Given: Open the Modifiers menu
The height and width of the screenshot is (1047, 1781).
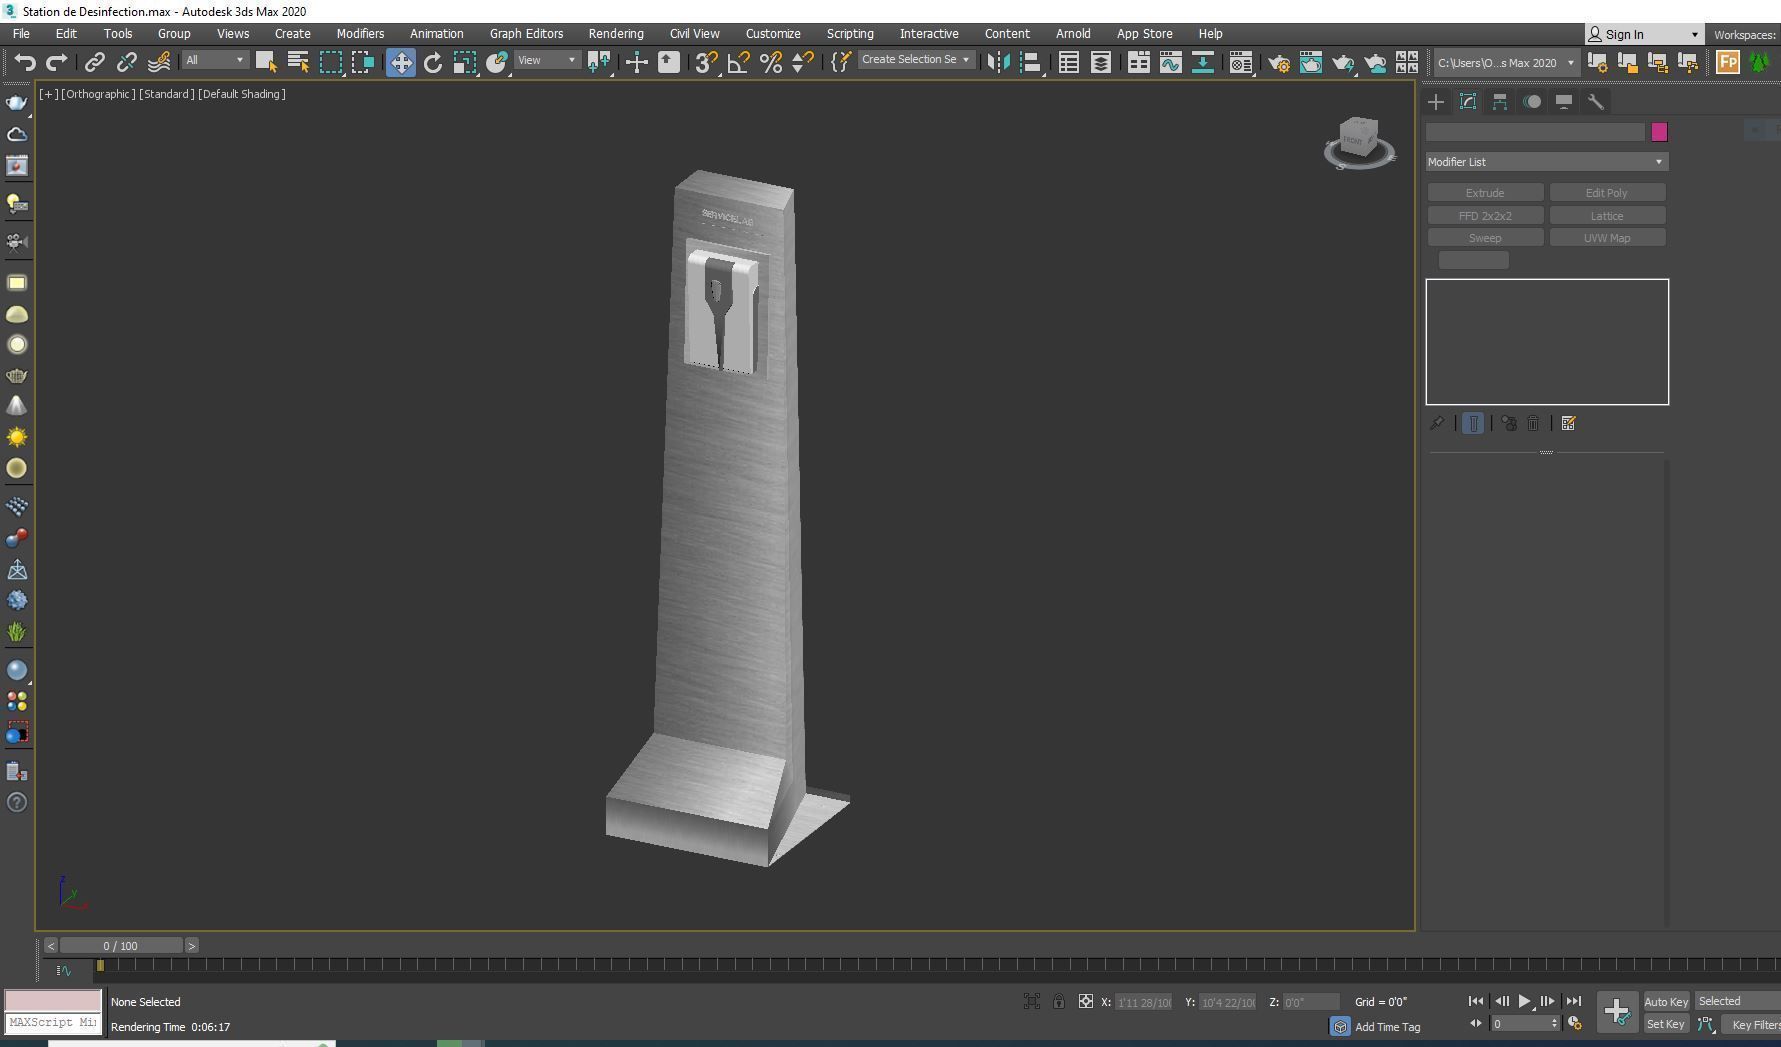Looking at the screenshot, I should click(x=360, y=34).
